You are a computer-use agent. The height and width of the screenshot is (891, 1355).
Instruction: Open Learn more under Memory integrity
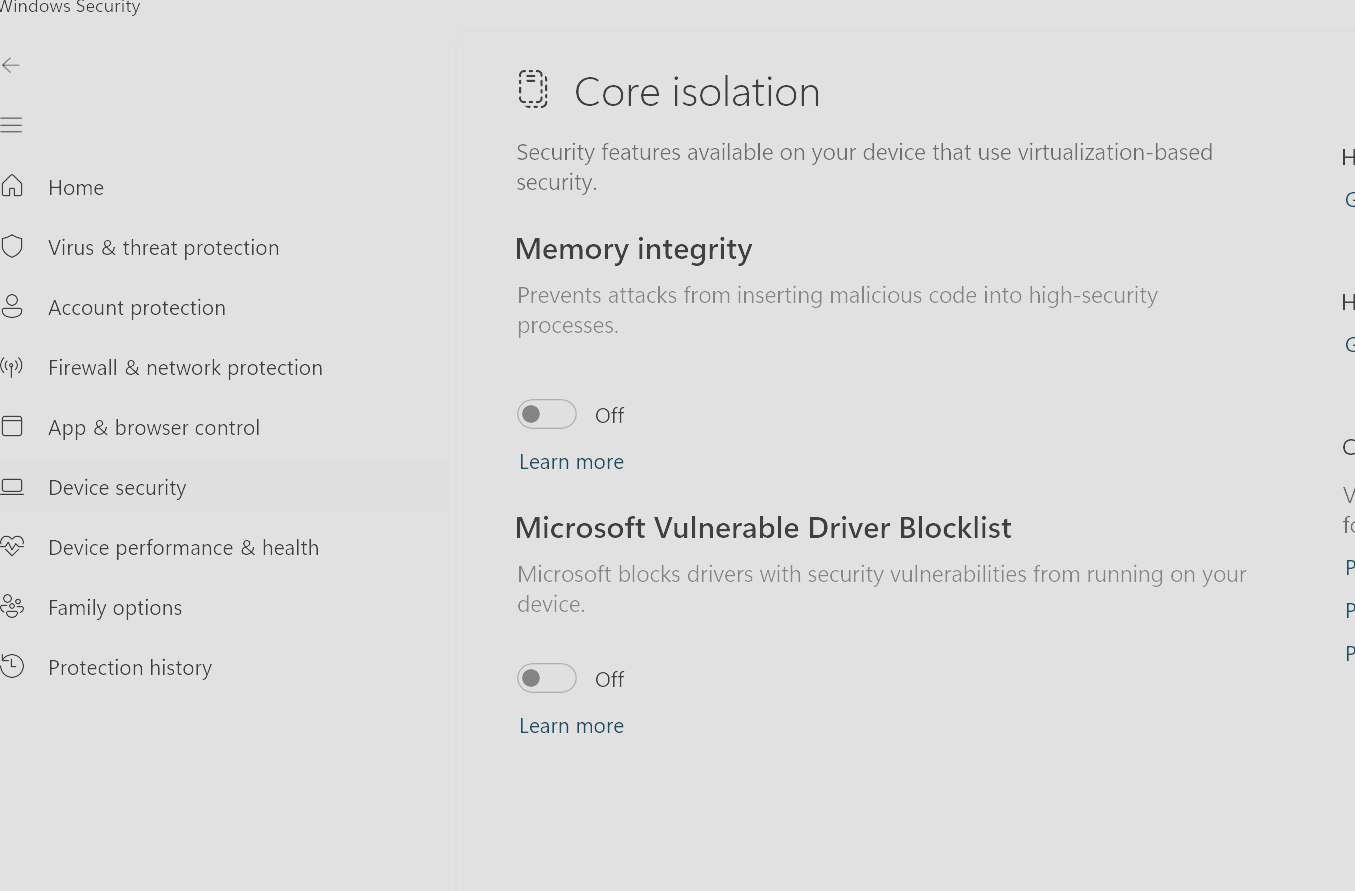pyautogui.click(x=571, y=462)
